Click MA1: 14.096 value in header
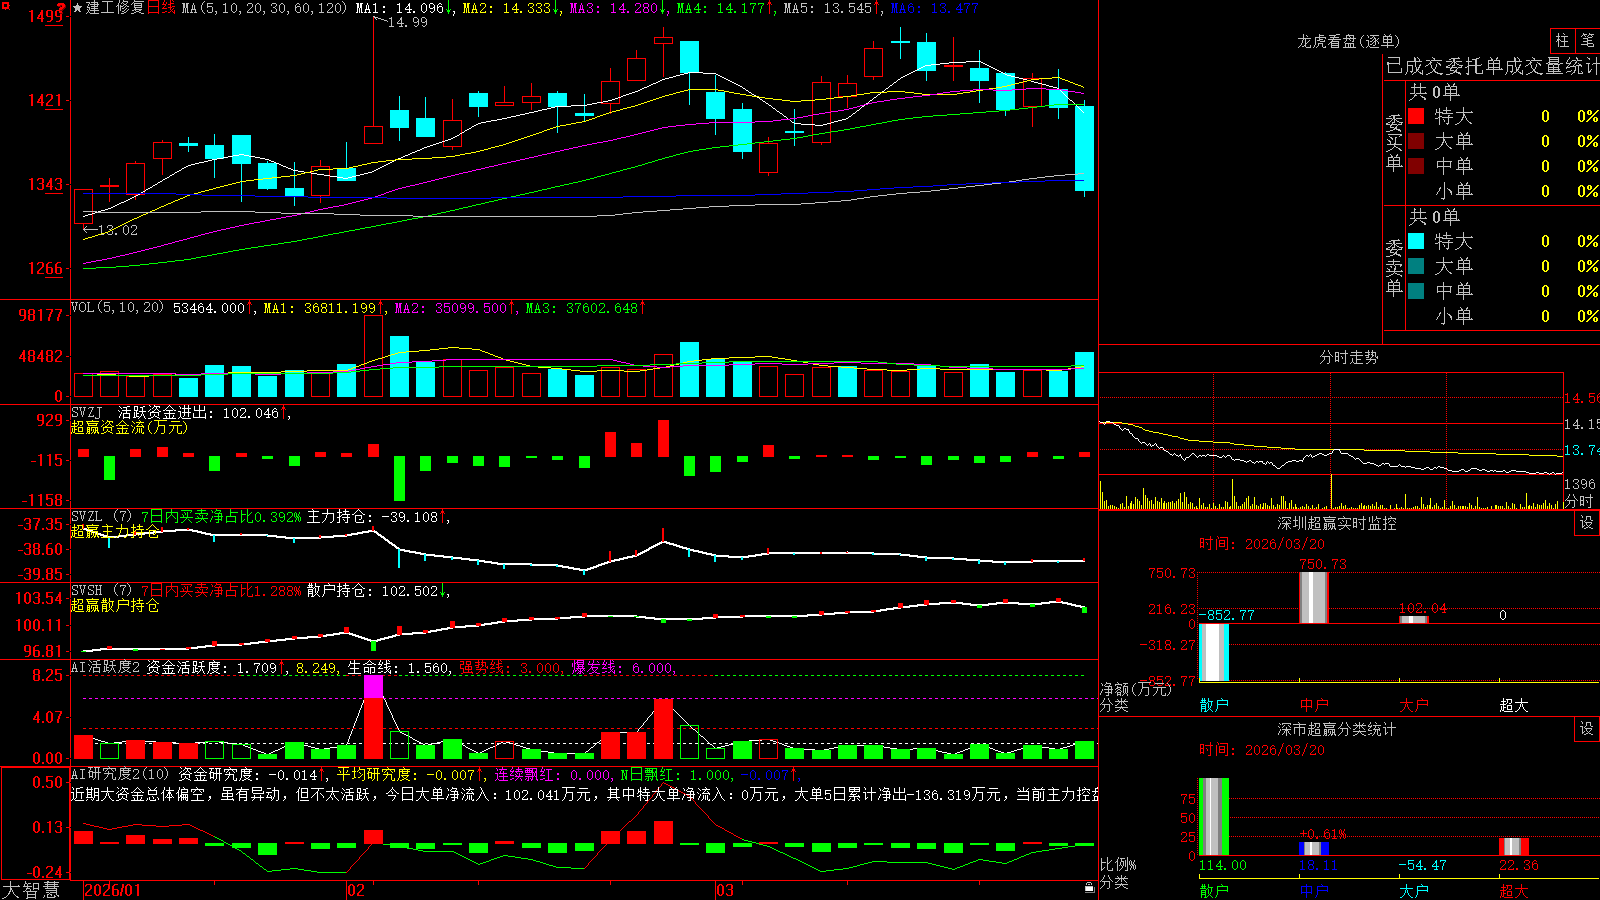Image resolution: width=1600 pixels, height=900 pixels. click(x=402, y=8)
